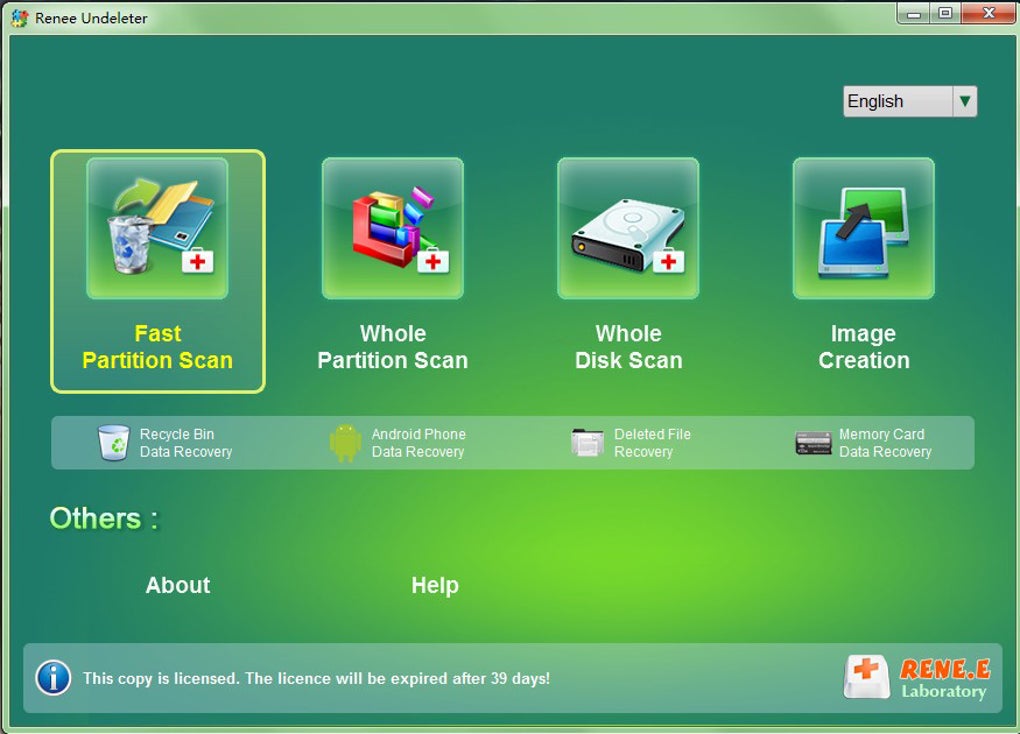The width and height of the screenshot is (1020, 734).
Task: Click the English language combo box
Action: [x=910, y=102]
